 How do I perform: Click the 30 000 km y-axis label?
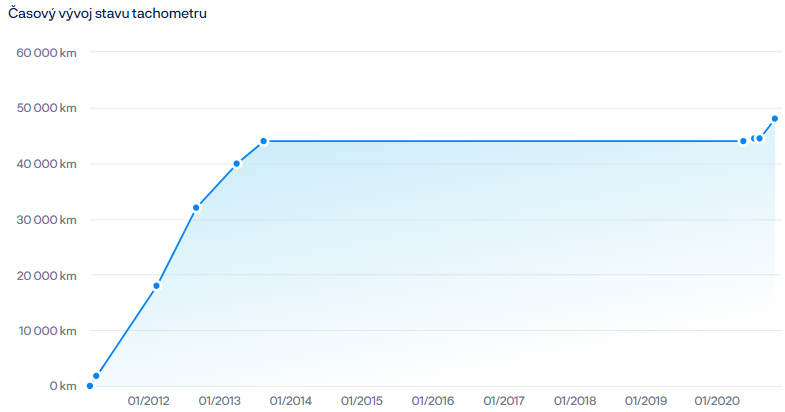tap(47, 220)
